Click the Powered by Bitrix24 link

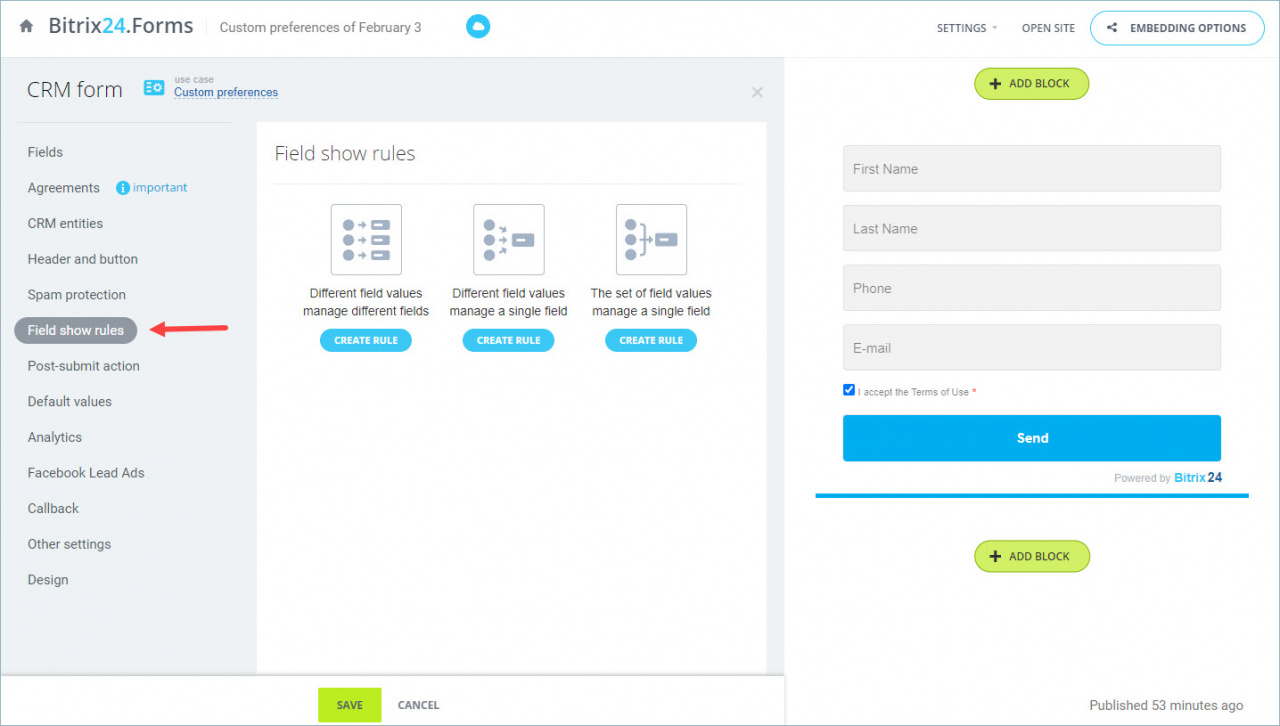tap(1168, 478)
